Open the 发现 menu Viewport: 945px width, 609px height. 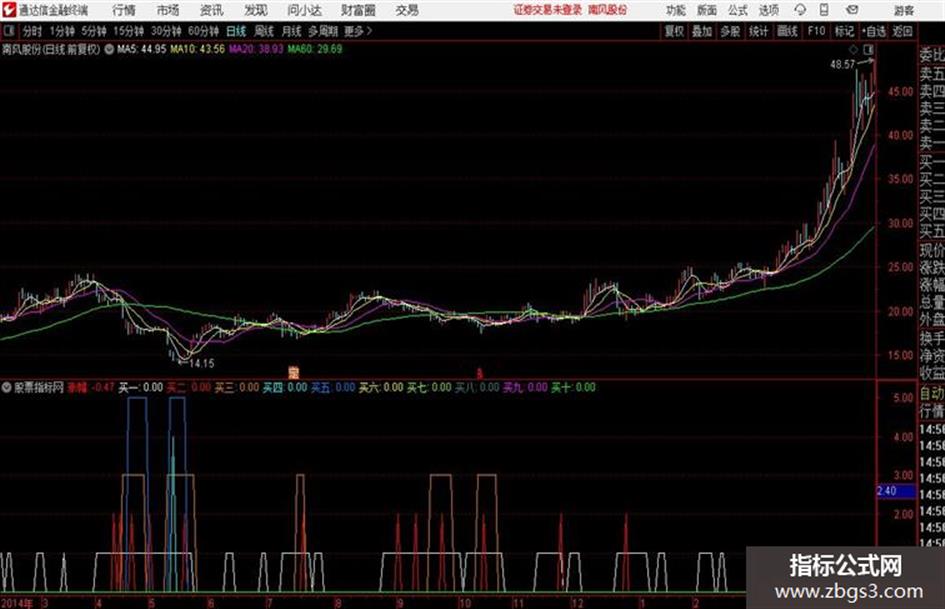(256, 10)
